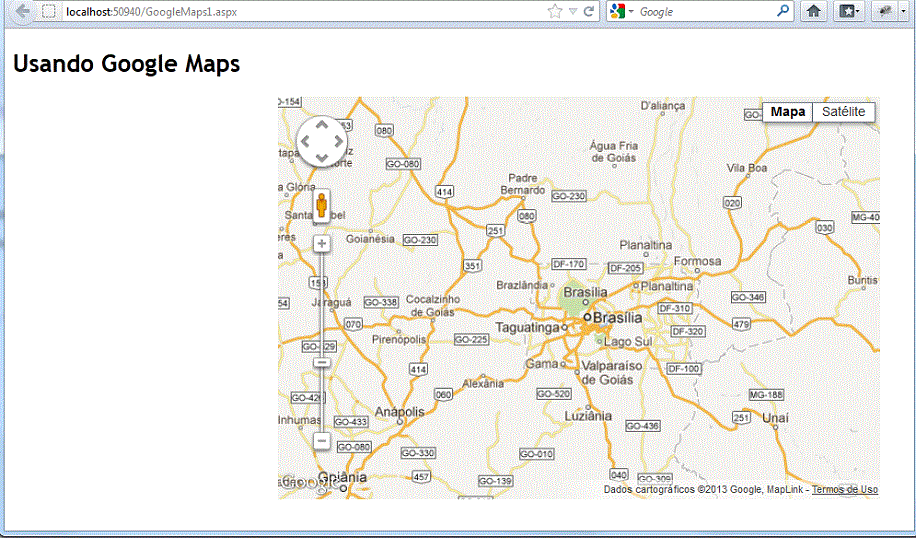916x538 pixels.
Task: Click the map zoom slider handle
Action: pos(322,362)
